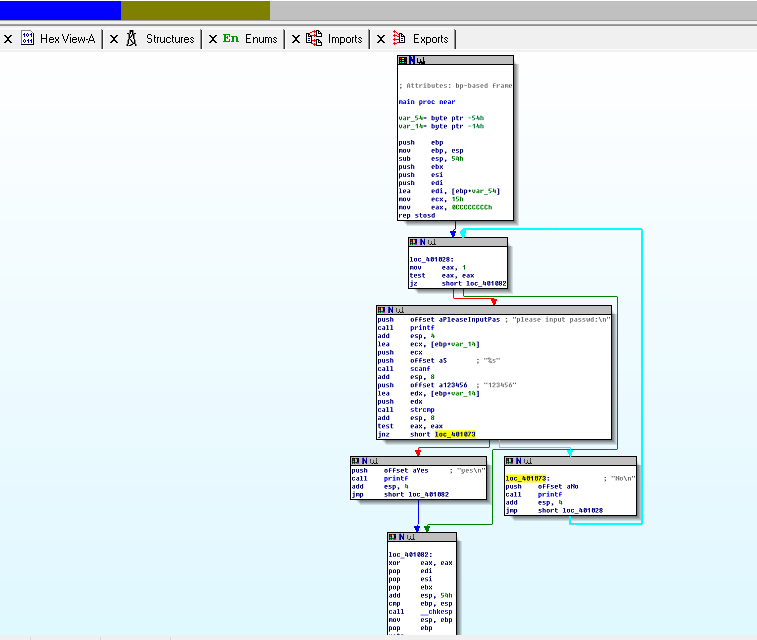Open the Imports tab
The height and width of the screenshot is (640, 757).
coord(344,39)
